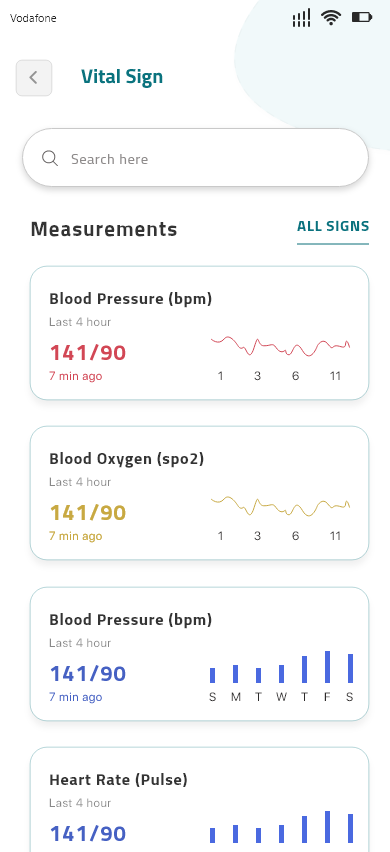Tap the Vital Sign page title

tap(122, 77)
